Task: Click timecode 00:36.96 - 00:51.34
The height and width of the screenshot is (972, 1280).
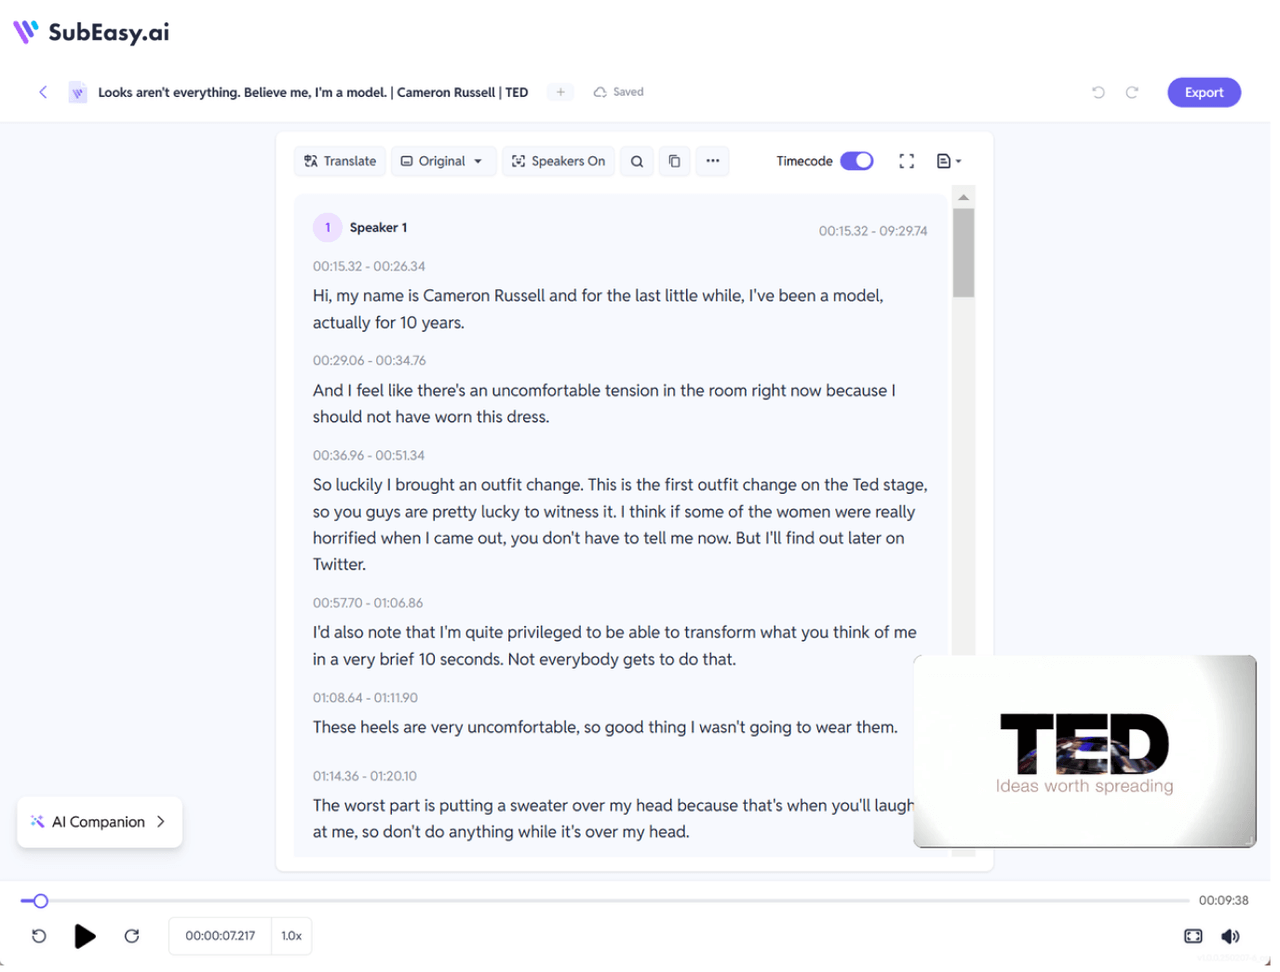Action: 369,456
